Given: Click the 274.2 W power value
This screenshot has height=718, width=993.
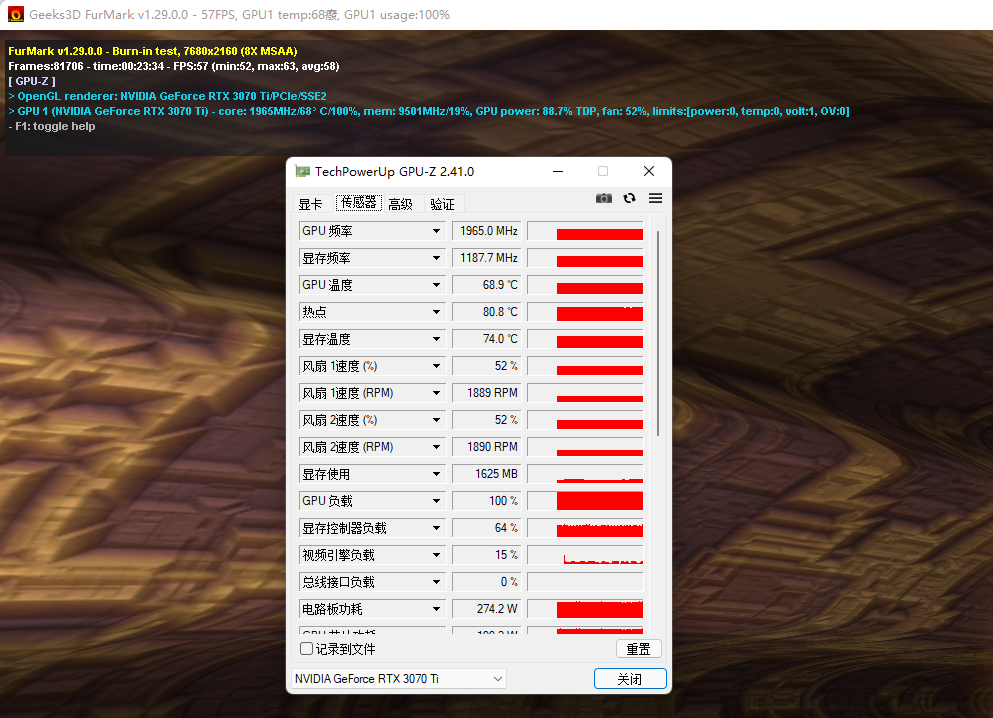Looking at the screenshot, I should pyautogui.click(x=486, y=609).
